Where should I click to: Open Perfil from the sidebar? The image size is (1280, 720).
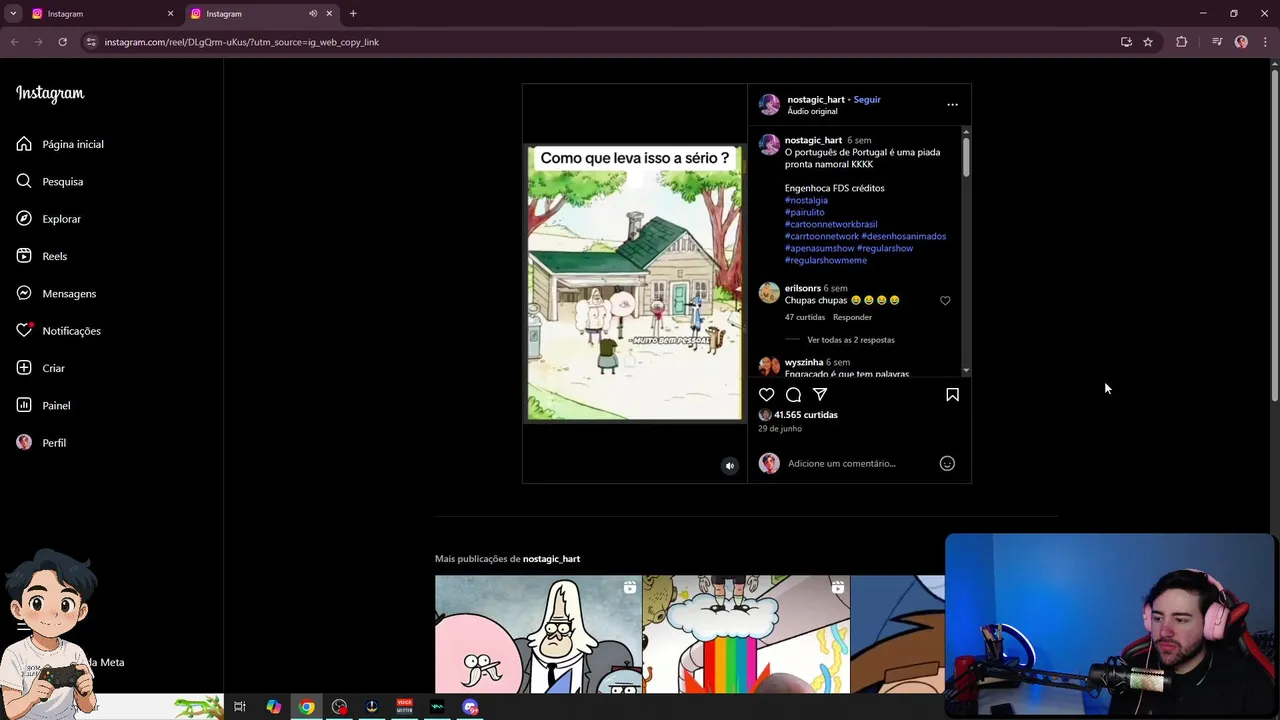pos(42,443)
